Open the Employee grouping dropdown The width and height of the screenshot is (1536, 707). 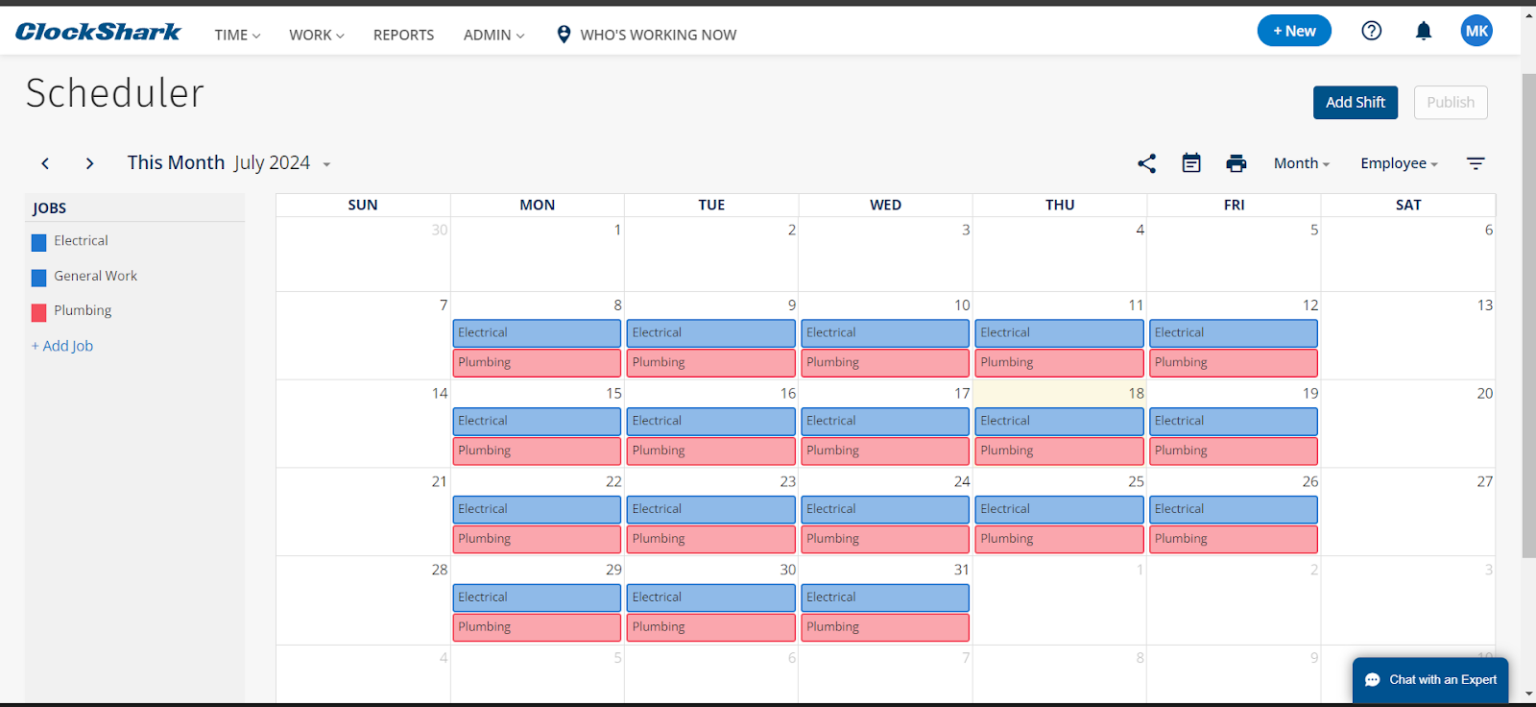point(1397,163)
